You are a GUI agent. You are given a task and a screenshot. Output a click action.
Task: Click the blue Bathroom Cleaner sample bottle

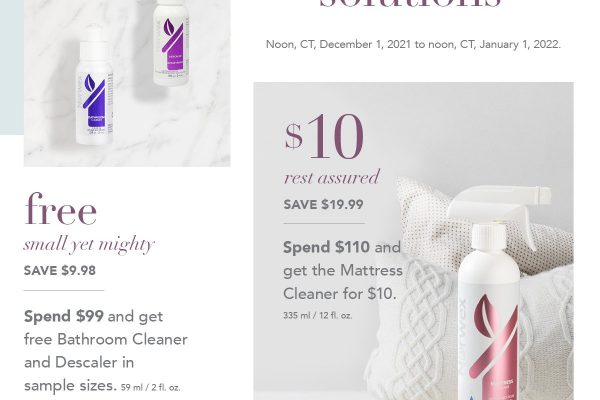coord(94,86)
